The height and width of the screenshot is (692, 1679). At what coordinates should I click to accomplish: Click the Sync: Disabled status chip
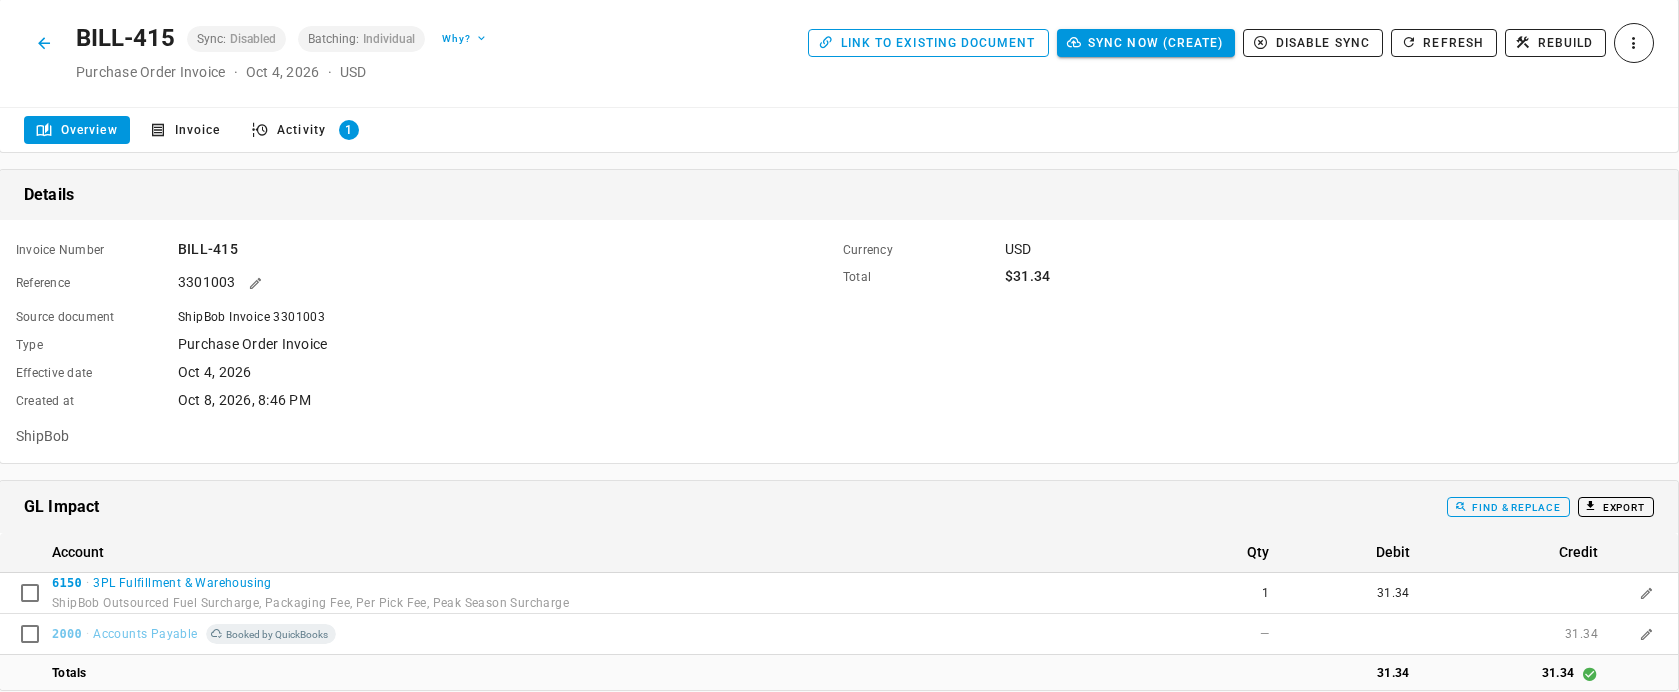[x=236, y=39]
